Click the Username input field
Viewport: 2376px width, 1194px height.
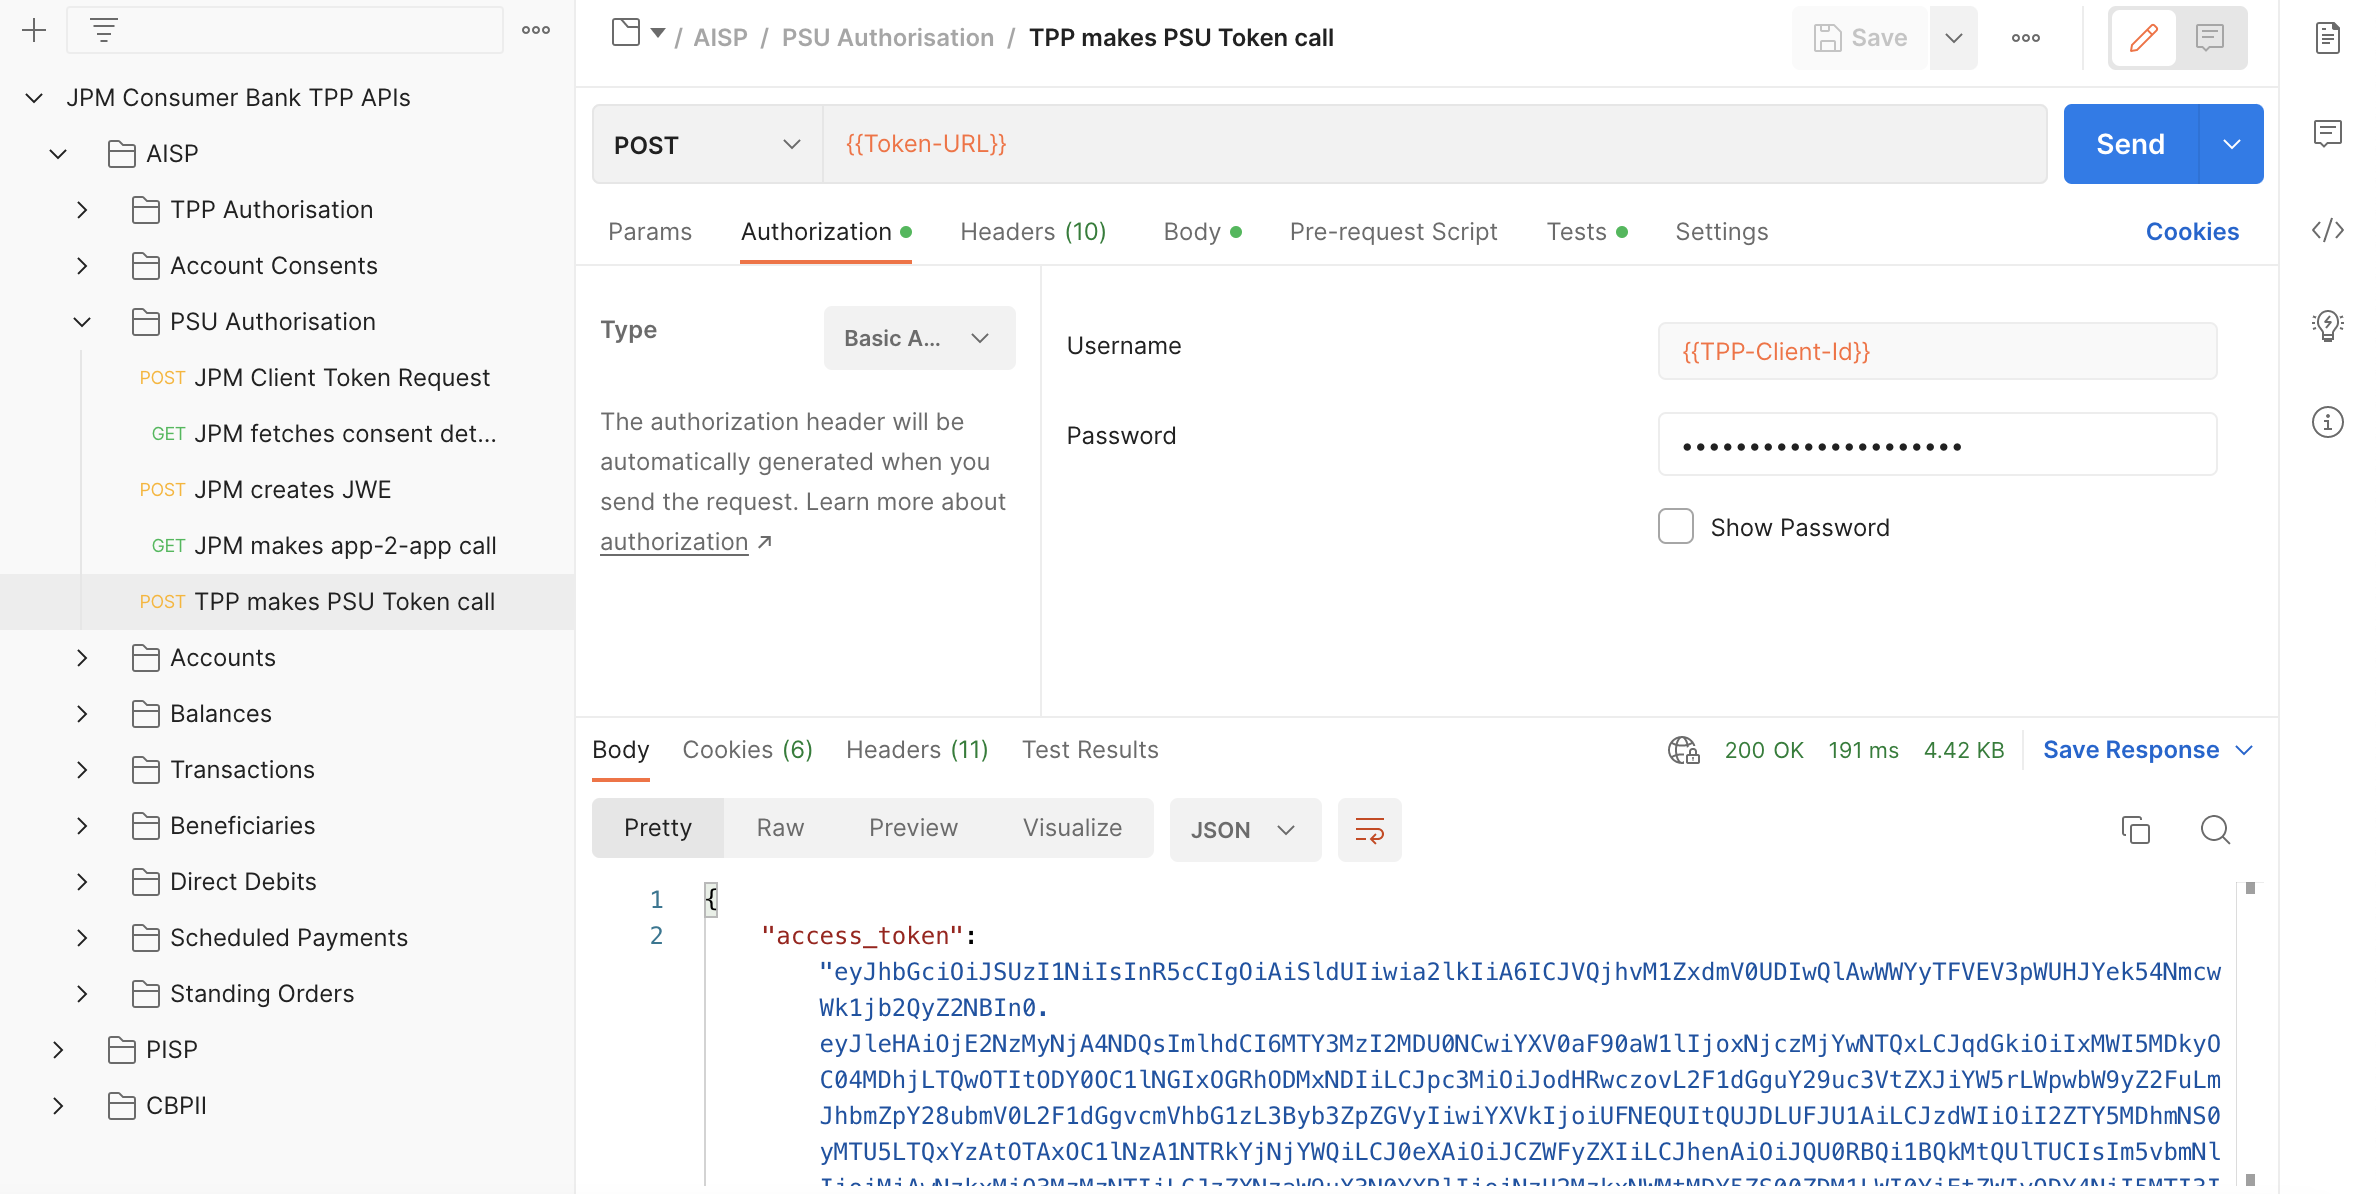coord(1937,351)
